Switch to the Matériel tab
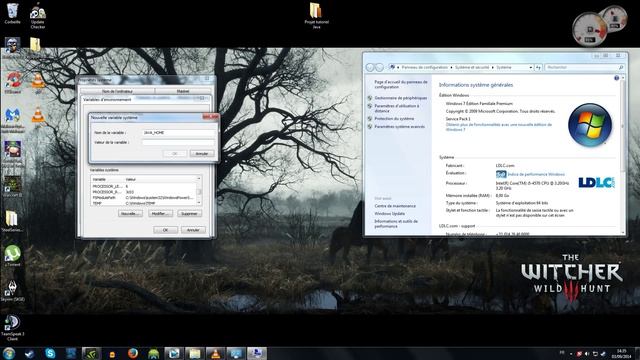640x360 pixels. 183,91
